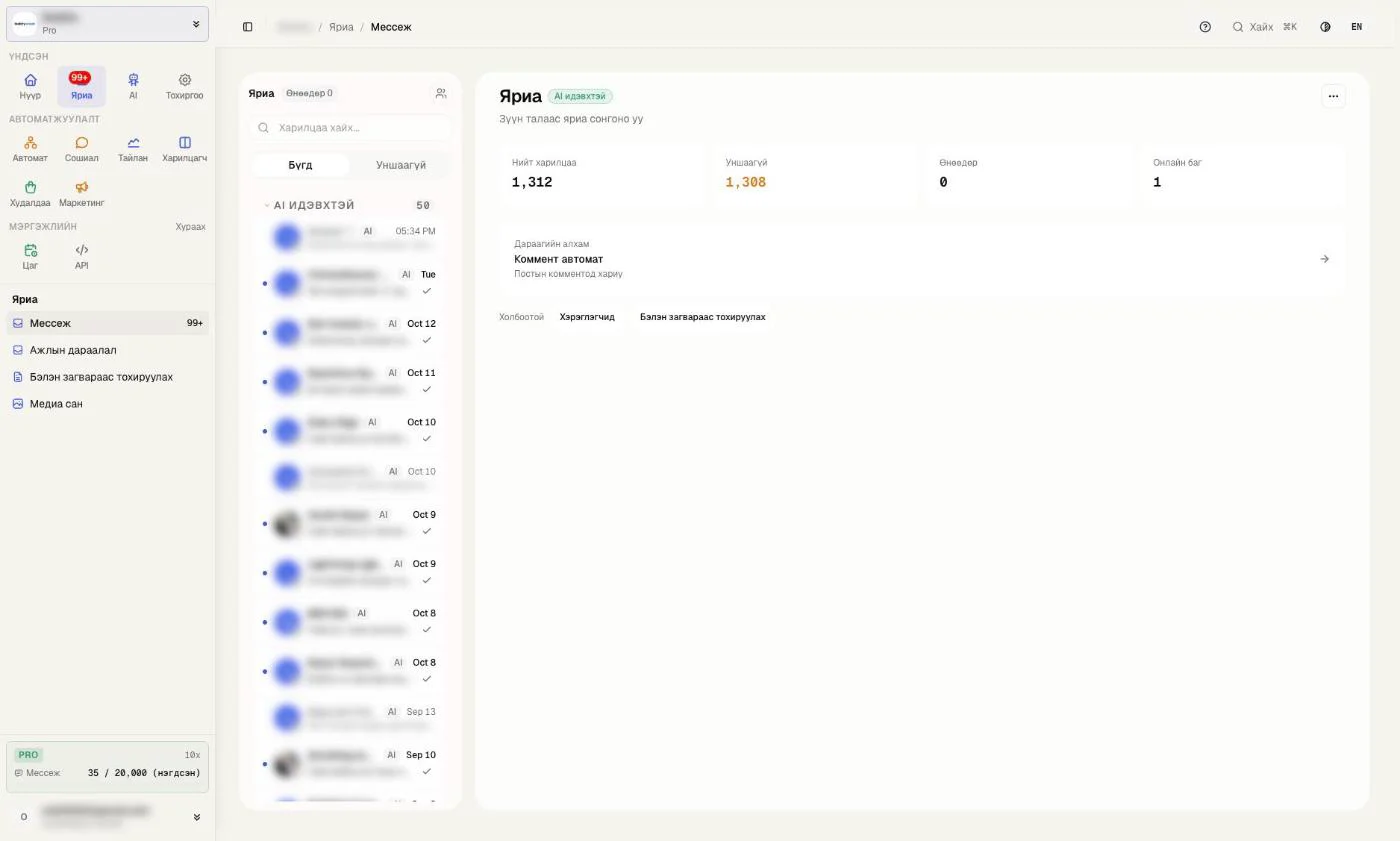Open the Маркетинг megaphone icon

click(x=81, y=194)
